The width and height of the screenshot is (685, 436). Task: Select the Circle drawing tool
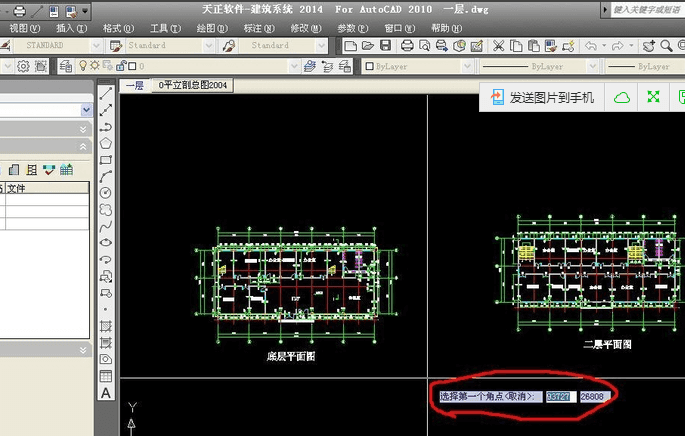coord(106,193)
